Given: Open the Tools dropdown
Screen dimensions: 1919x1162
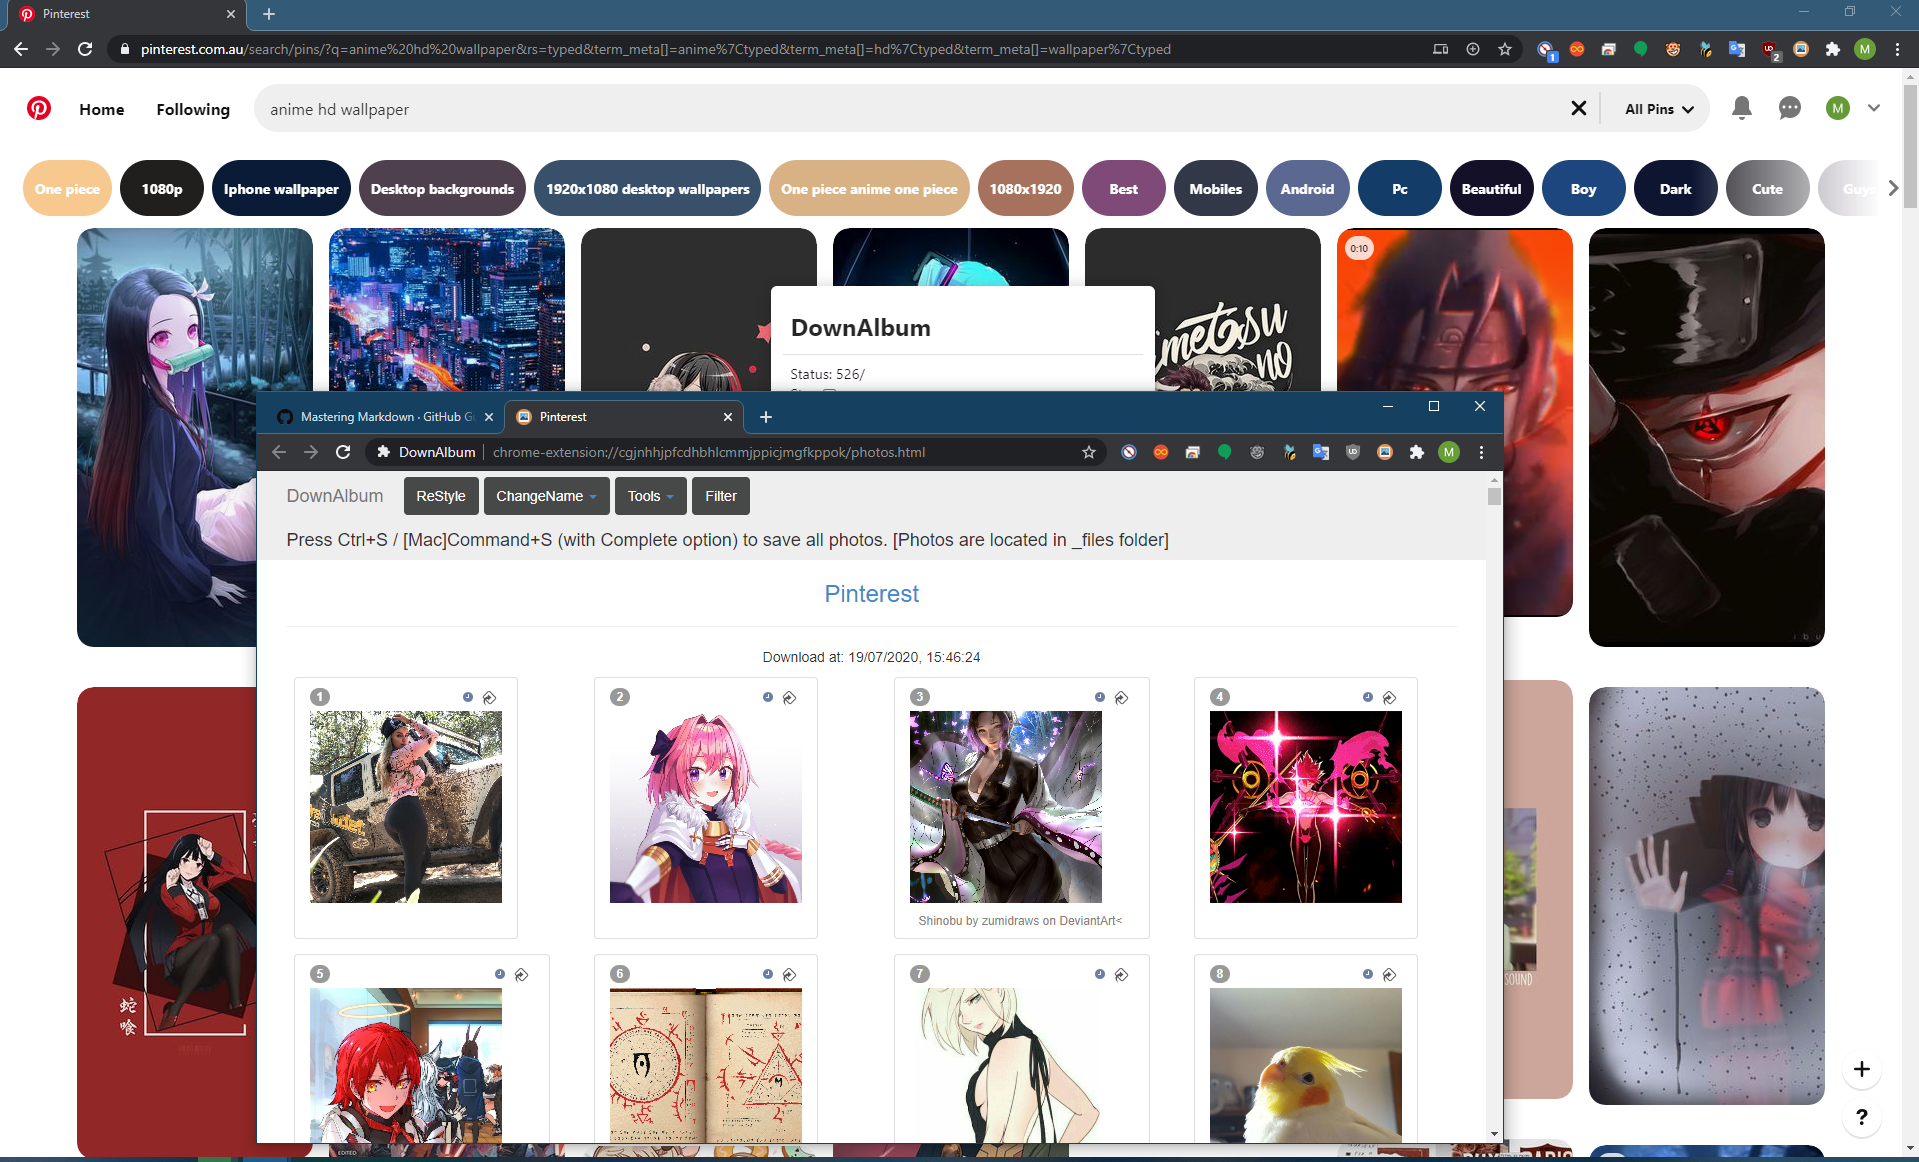Looking at the screenshot, I should tap(651, 496).
